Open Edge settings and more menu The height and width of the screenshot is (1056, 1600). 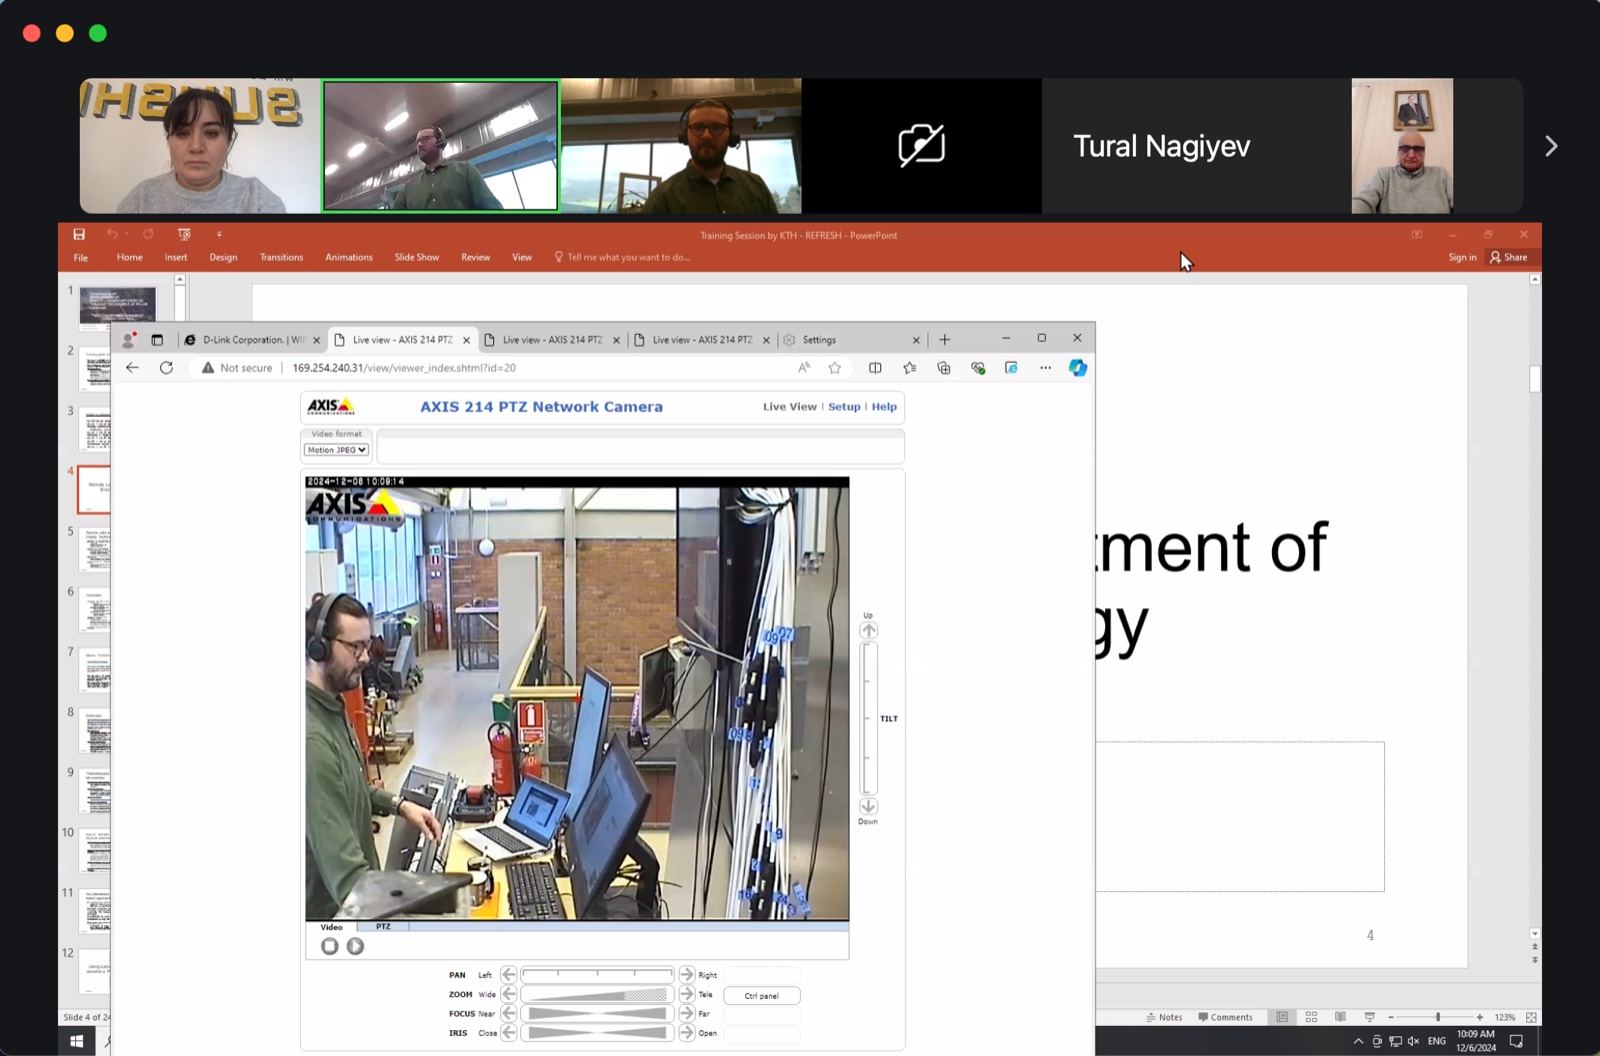click(1045, 368)
